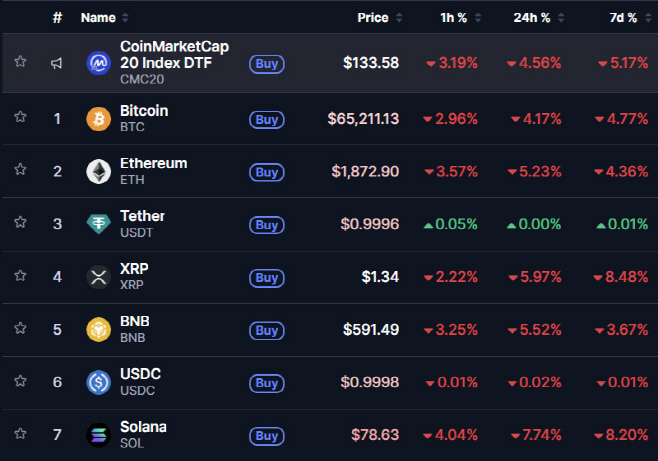The width and height of the screenshot is (658, 461).
Task: Toggle the watchlist star for Solana
Action: [20, 435]
